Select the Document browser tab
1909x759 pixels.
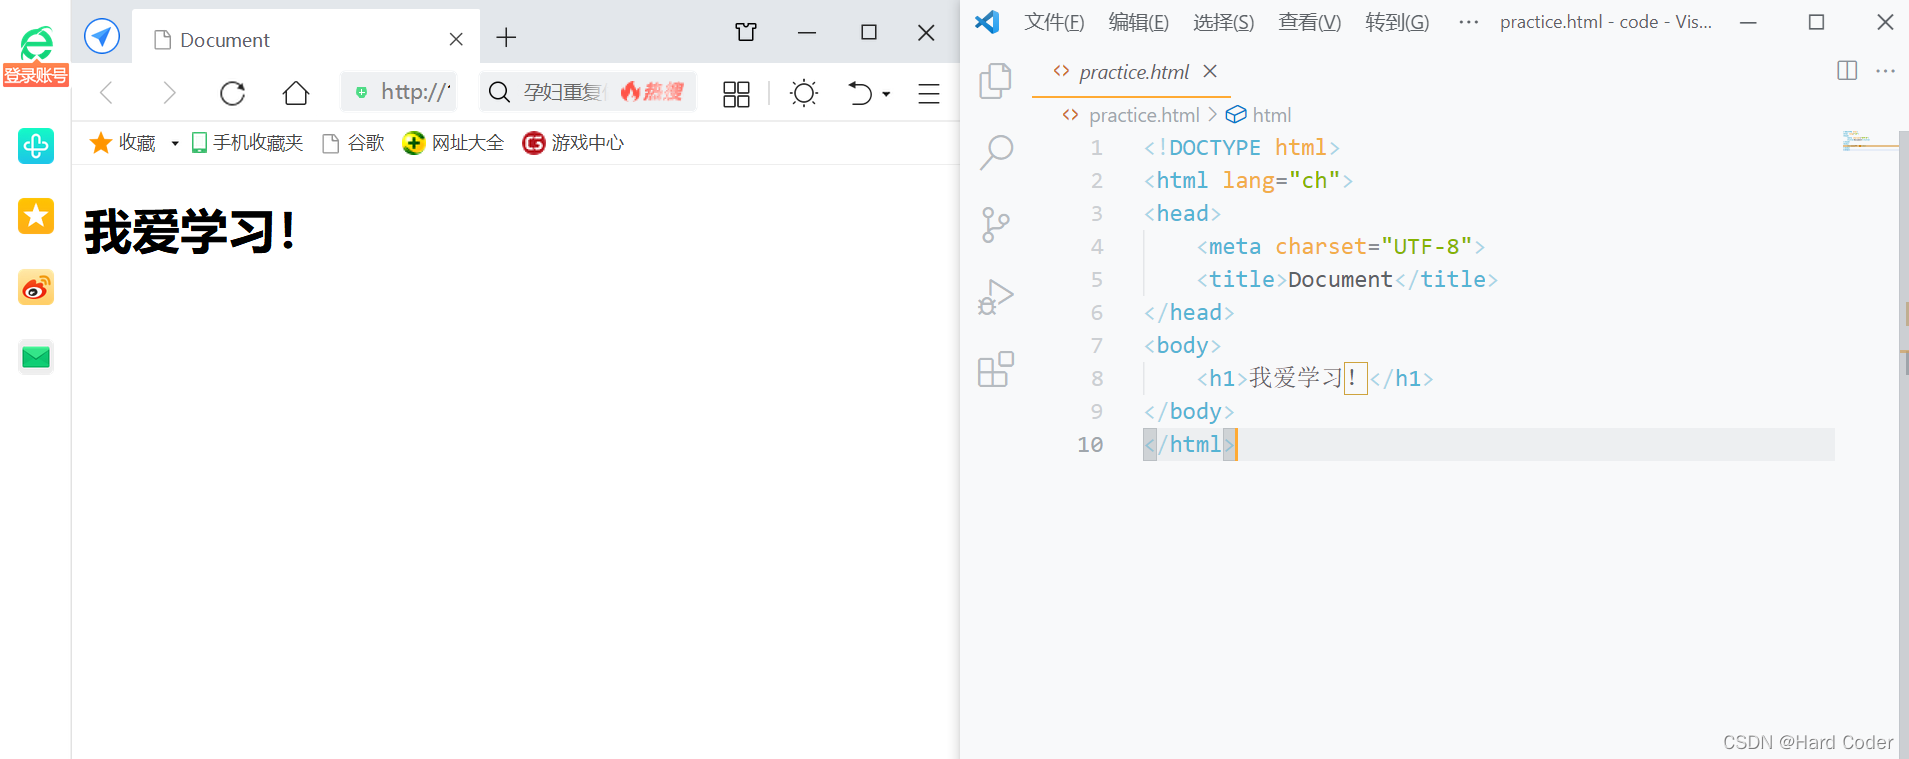coord(306,39)
